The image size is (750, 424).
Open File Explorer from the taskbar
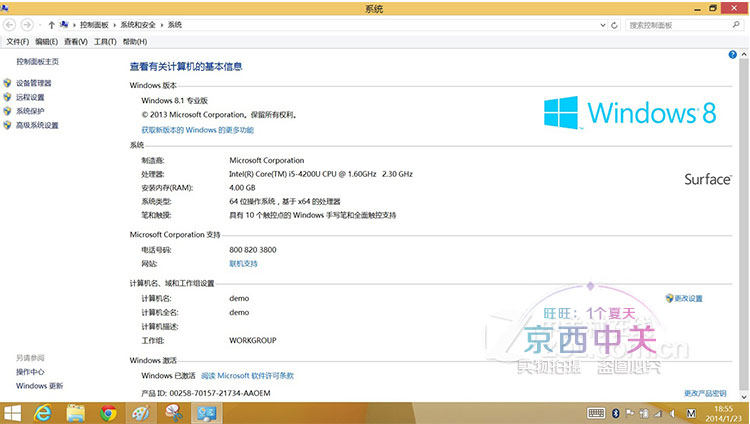pos(76,413)
